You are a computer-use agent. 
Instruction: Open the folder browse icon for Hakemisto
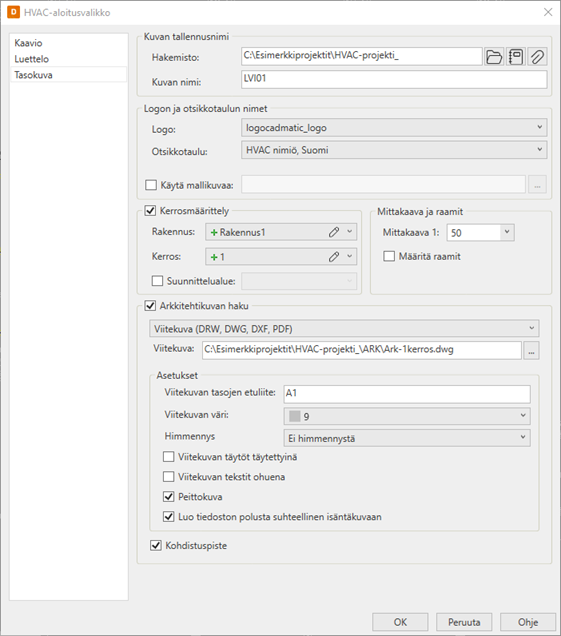[494, 57]
